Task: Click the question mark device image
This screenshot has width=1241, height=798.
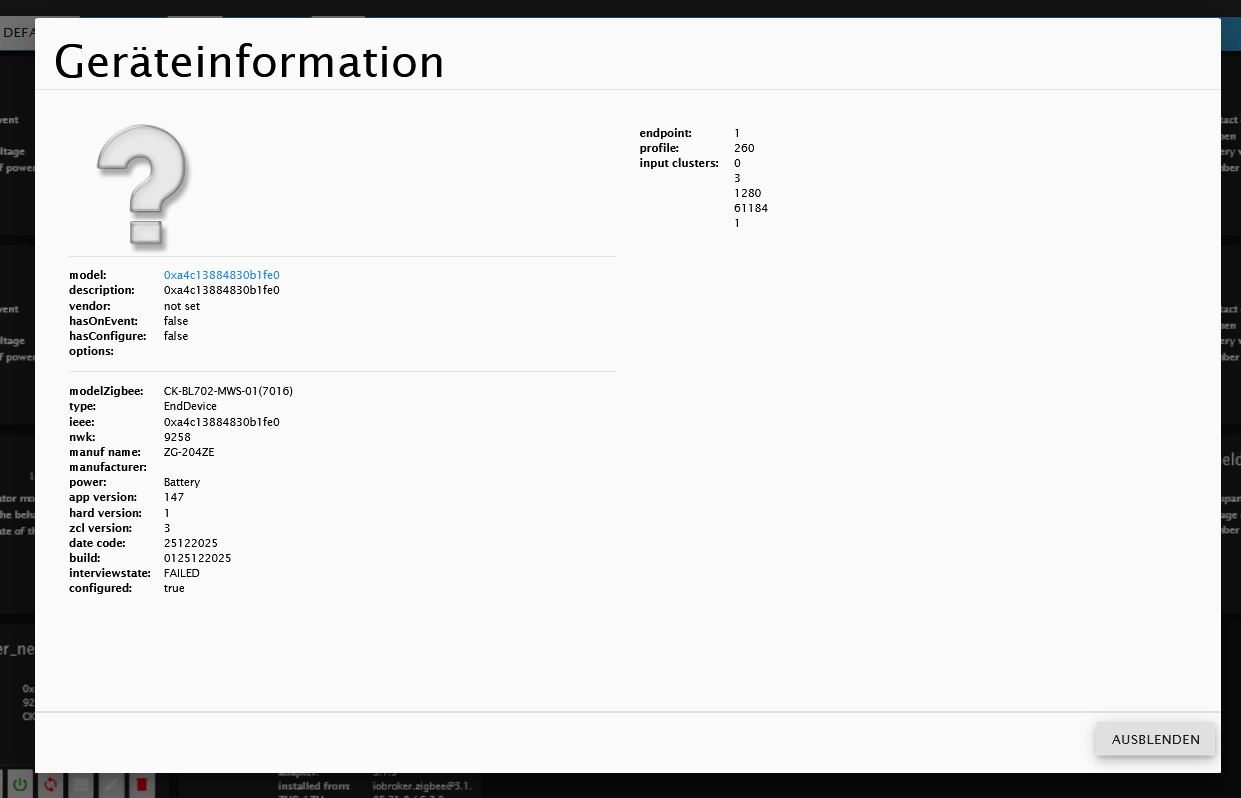Action: coord(141,185)
